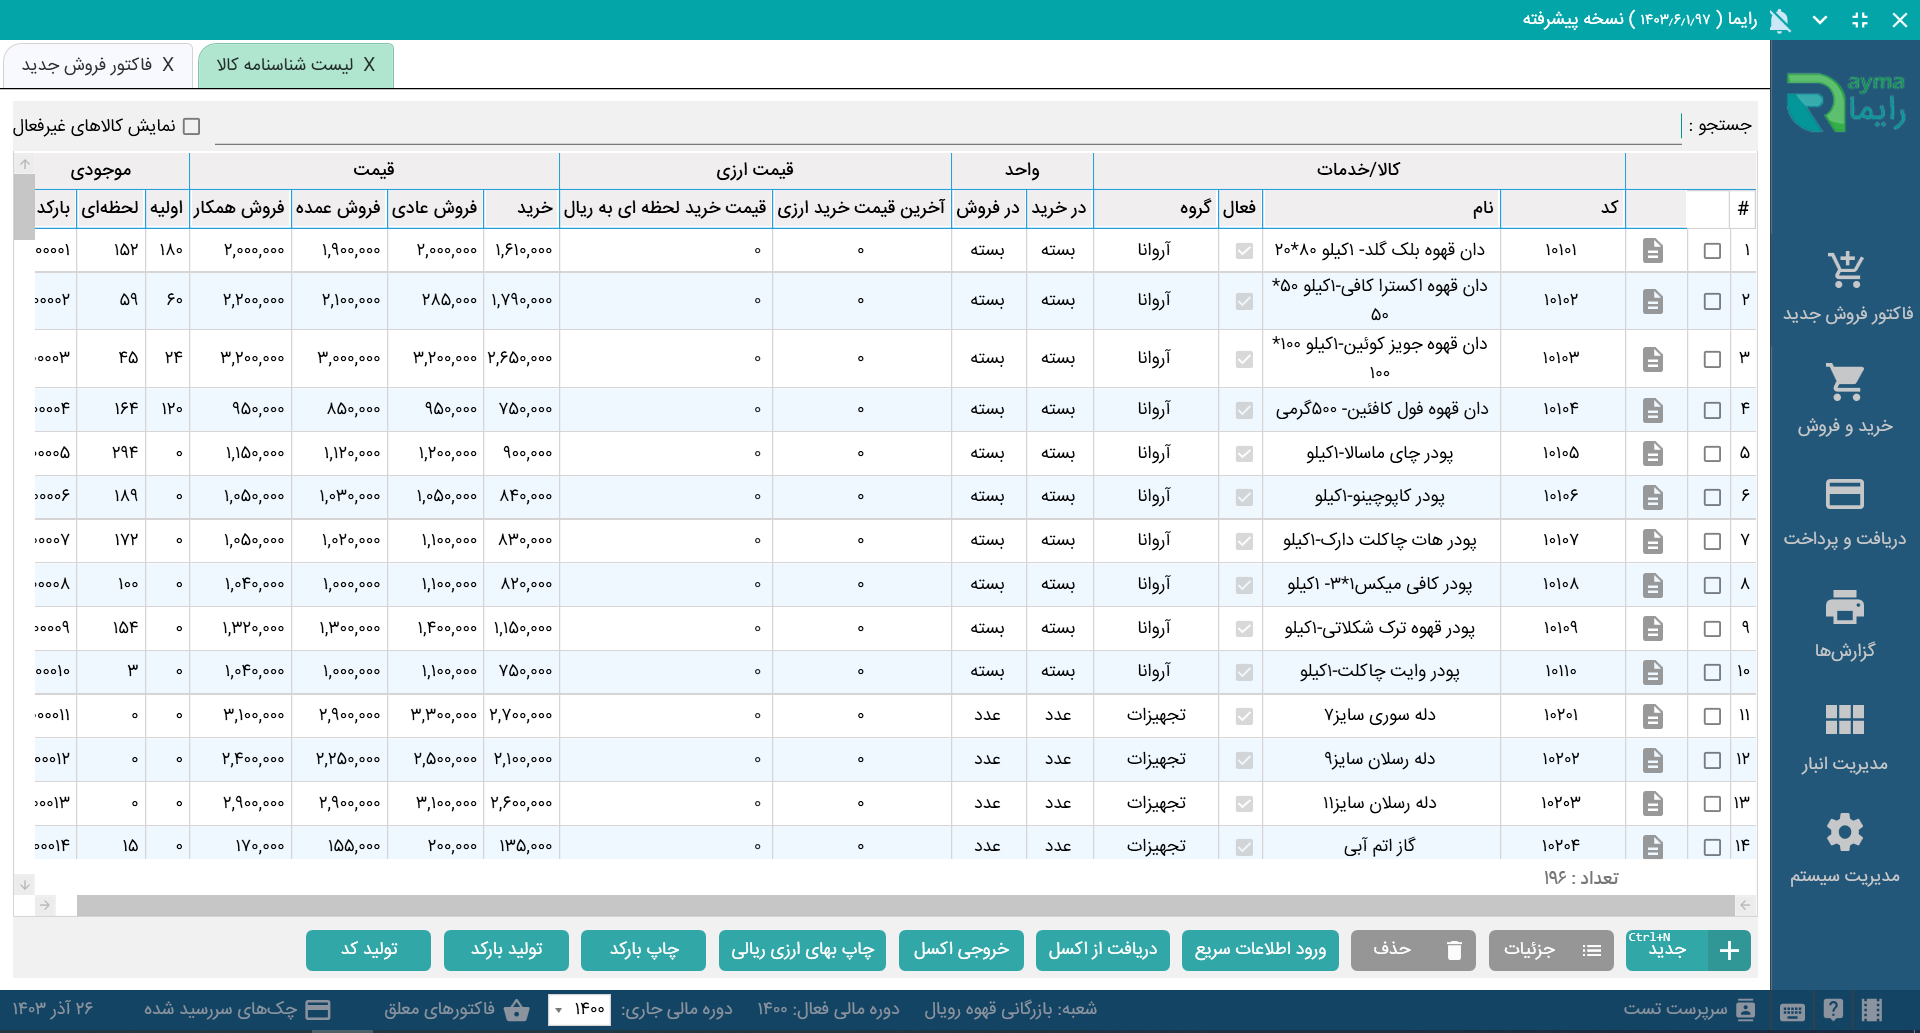
Task: Open the fiscal year ۱۴۰۰ dropdown
Action: 580,1010
